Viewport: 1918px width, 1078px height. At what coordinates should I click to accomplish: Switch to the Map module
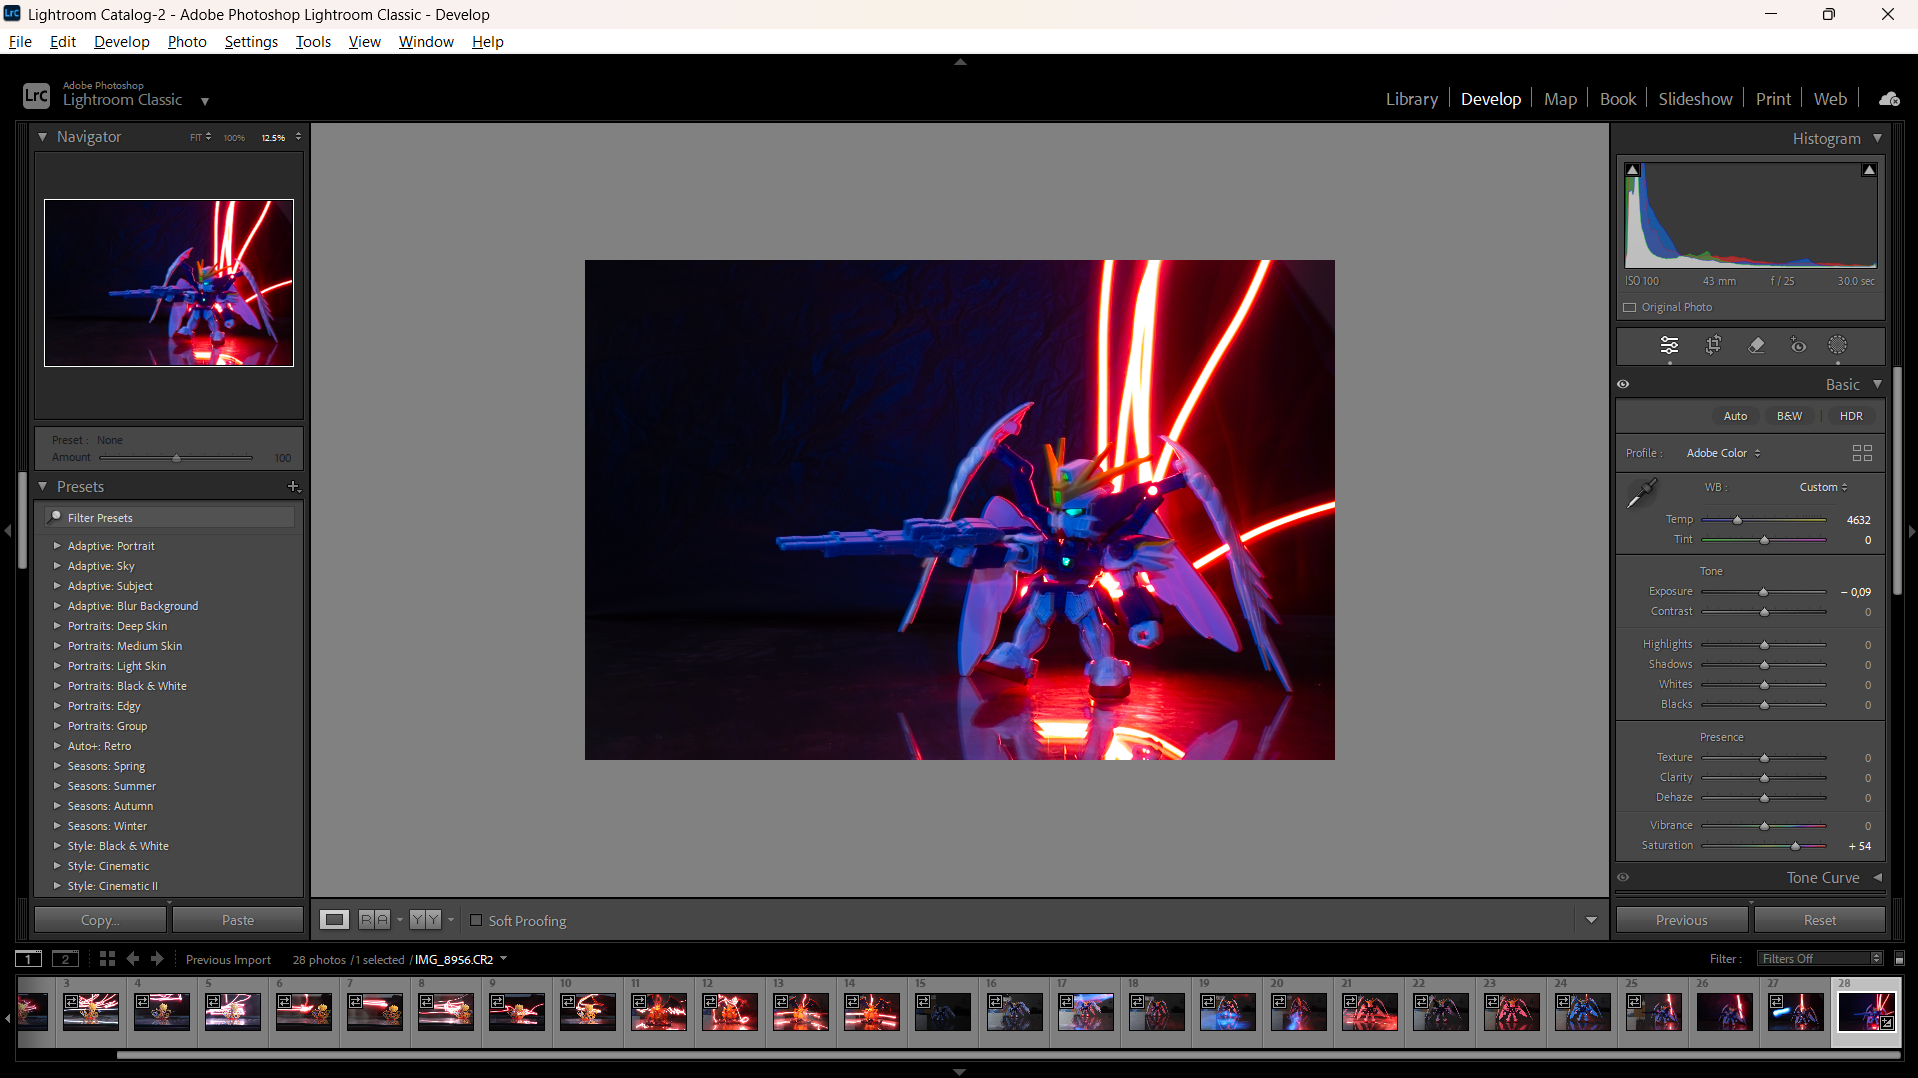point(1560,99)
